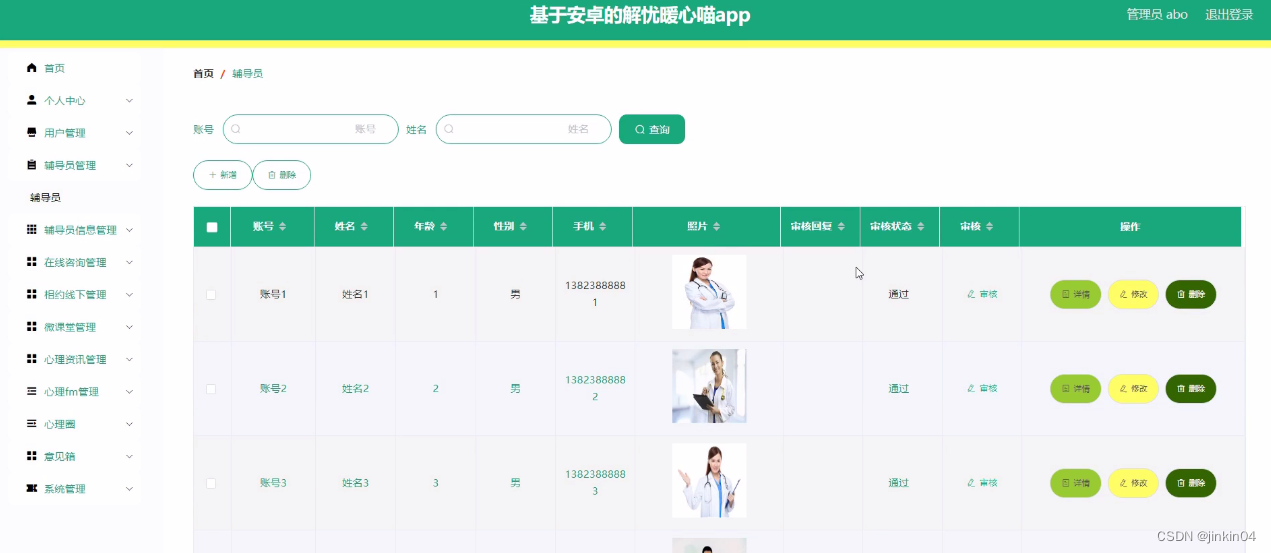
Task: Click the person icon for 个人中心
Action: (32, 100)
